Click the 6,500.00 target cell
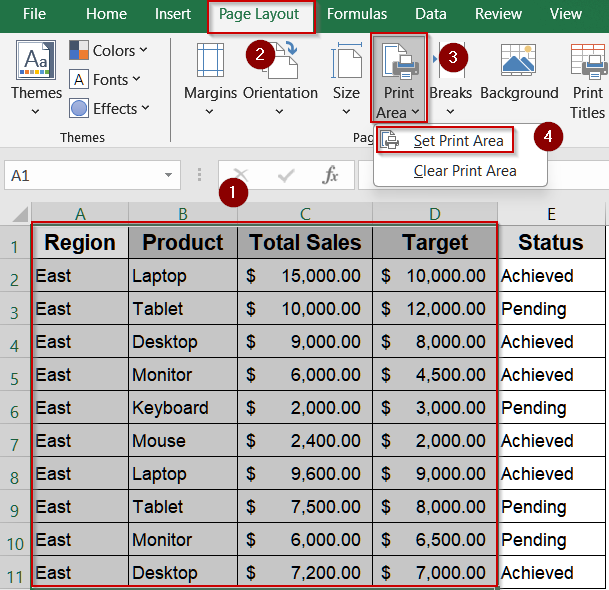Viewport: 609px width, 590px height. pyautogui.click(x=435, y=540)
